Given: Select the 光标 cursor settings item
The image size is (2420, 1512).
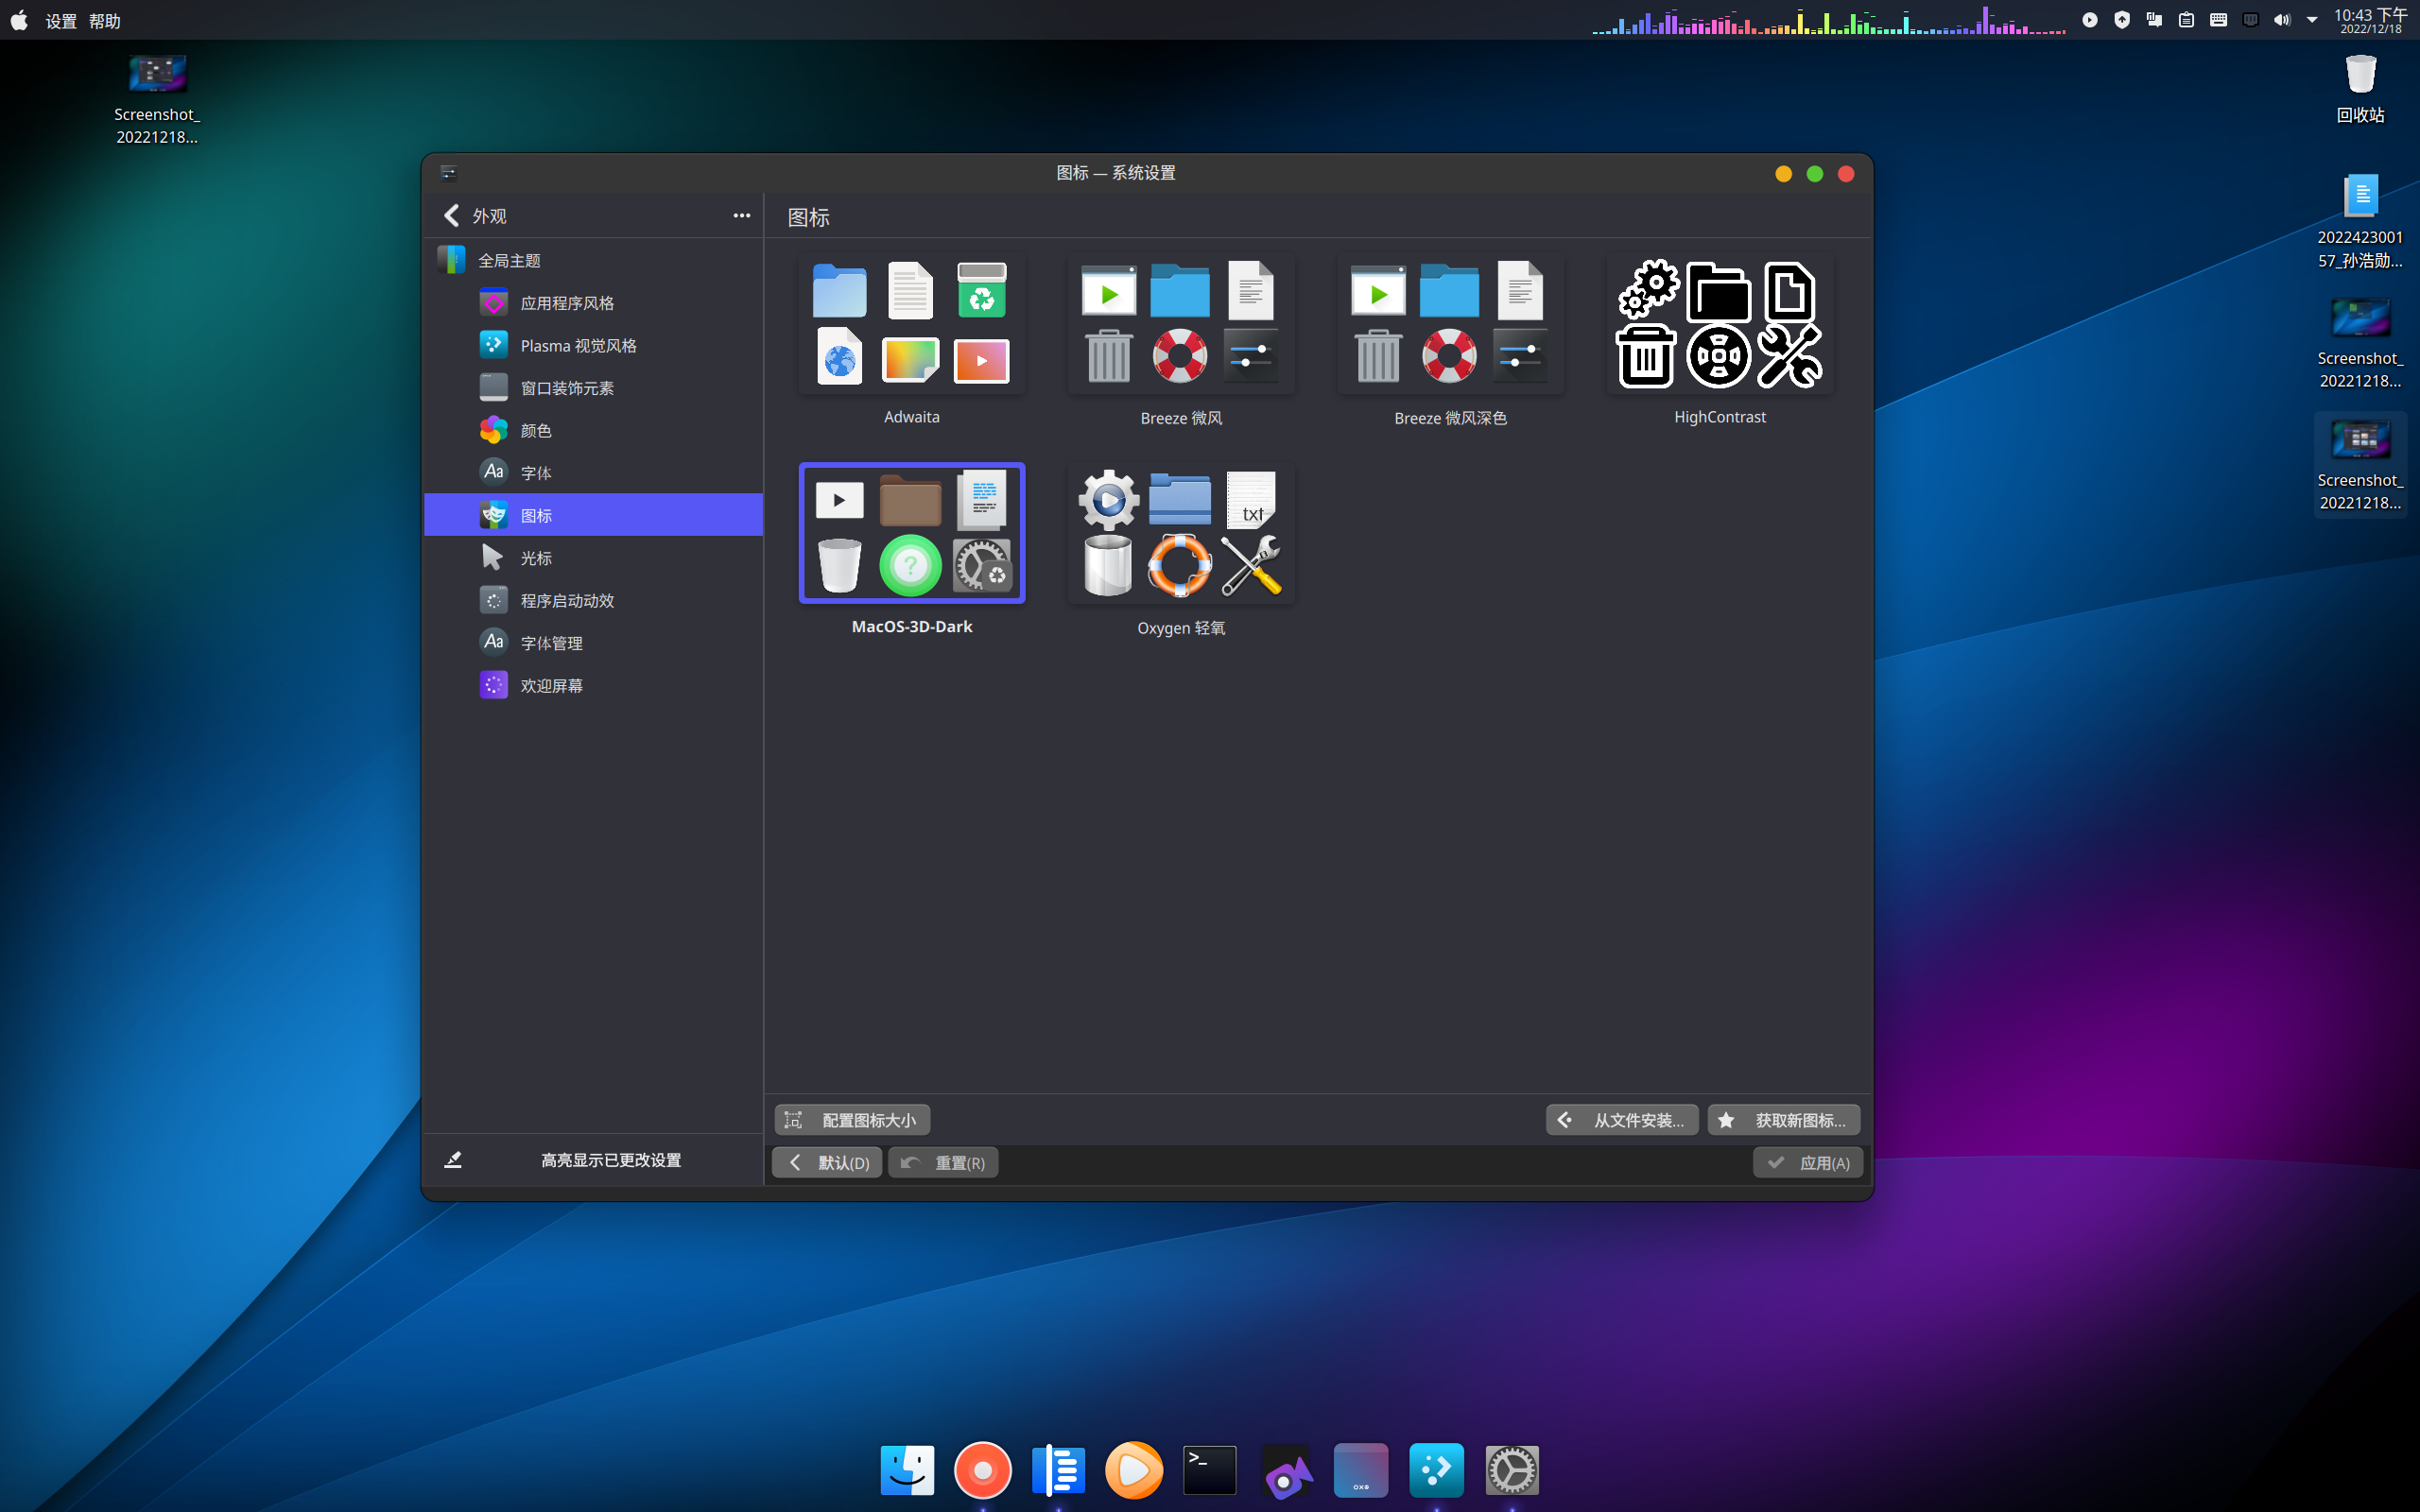Looking at the screenshot, I should click(x=535, y=558).
